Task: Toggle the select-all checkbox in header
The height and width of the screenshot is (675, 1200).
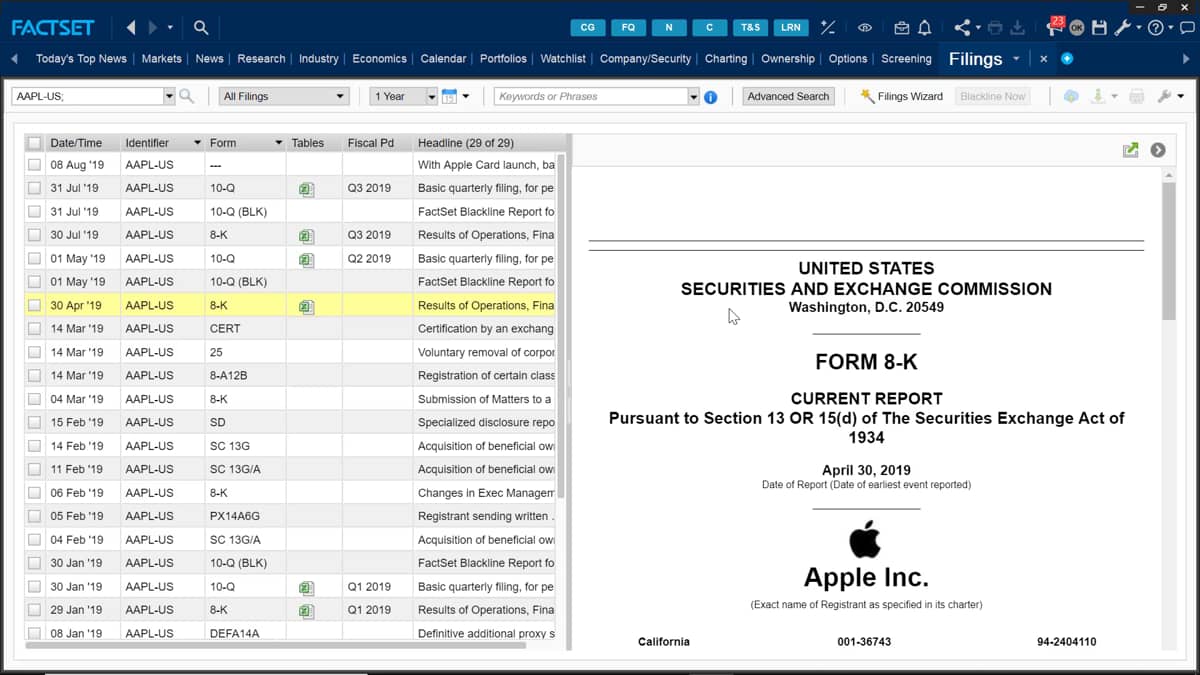Action: click(x=35, y=143)
